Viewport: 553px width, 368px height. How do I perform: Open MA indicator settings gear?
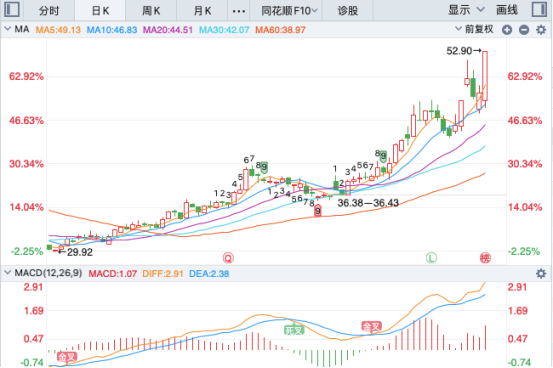click(x=541, y=30)
